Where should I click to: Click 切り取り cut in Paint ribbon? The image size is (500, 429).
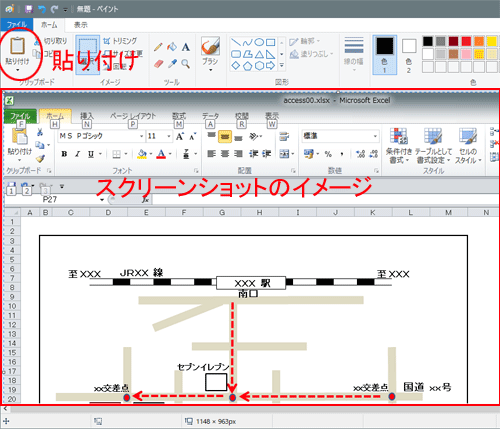(51, 41)
